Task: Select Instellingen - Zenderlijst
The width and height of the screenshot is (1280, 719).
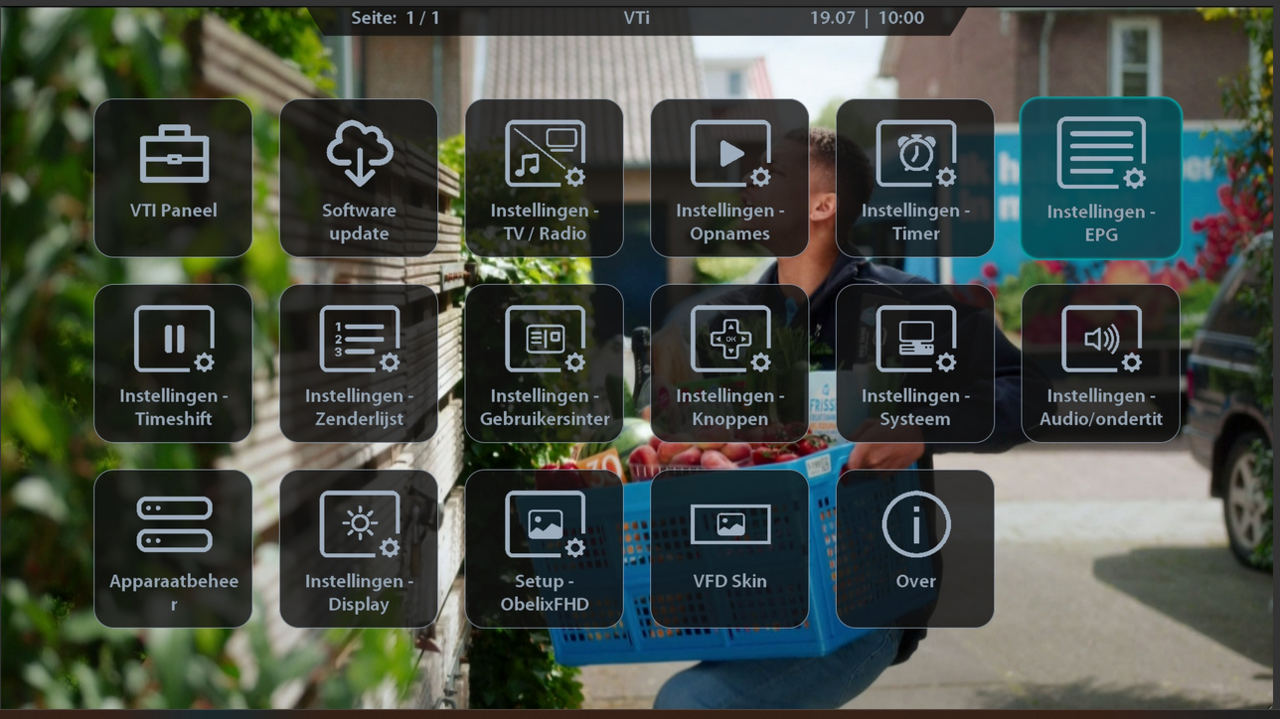Action: [x=358, y=362]
